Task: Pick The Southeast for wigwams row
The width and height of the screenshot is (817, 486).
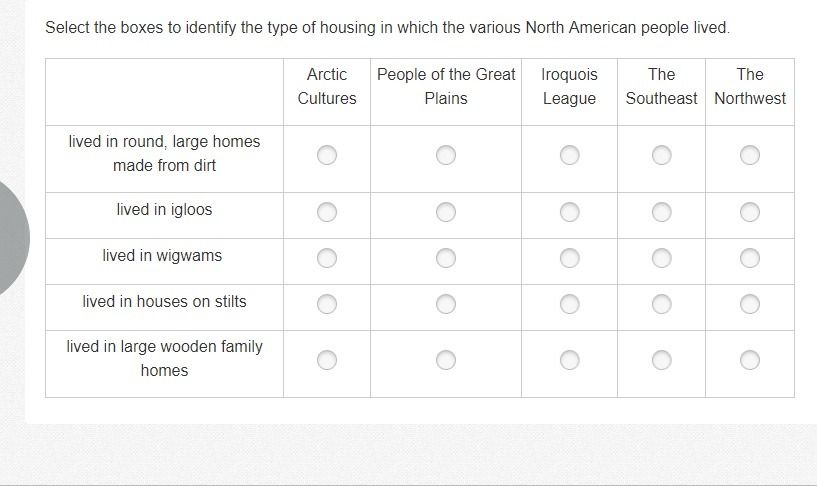Action: click(661, 258)
